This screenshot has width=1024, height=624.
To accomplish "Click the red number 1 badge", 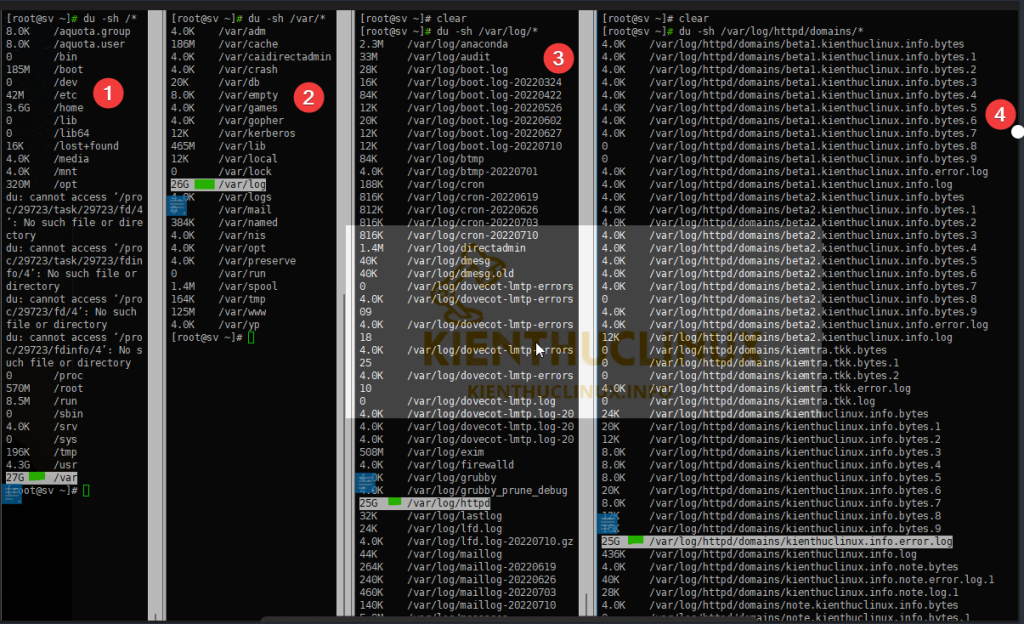I will click(x=107, y=94).
